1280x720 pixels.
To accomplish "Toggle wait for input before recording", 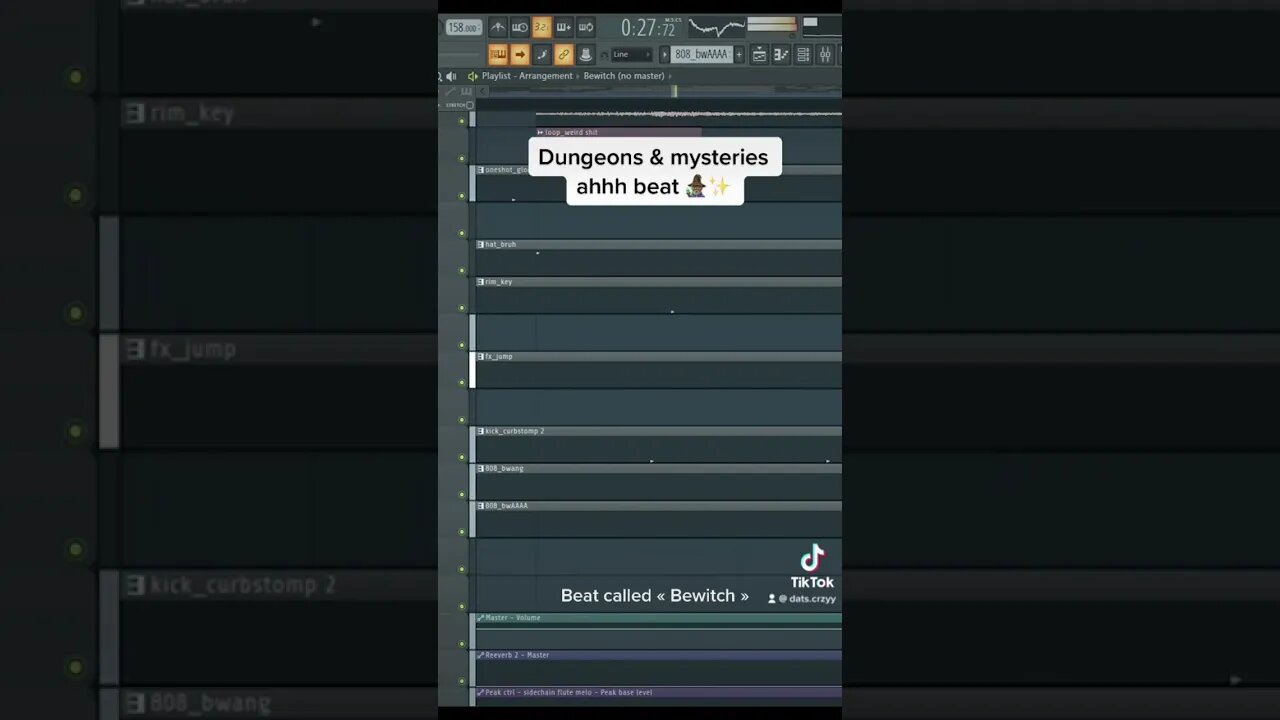I will [520, 27].
